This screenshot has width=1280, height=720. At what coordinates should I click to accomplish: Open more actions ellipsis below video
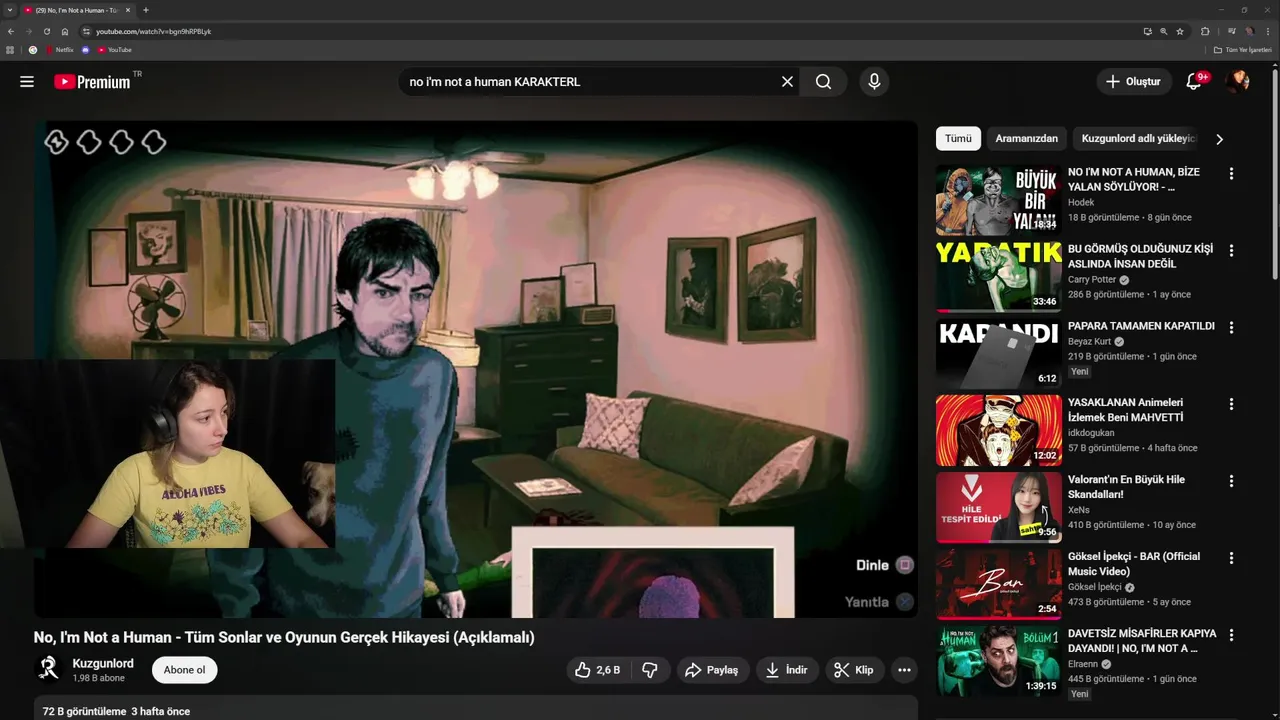click(x=904, y=670)
